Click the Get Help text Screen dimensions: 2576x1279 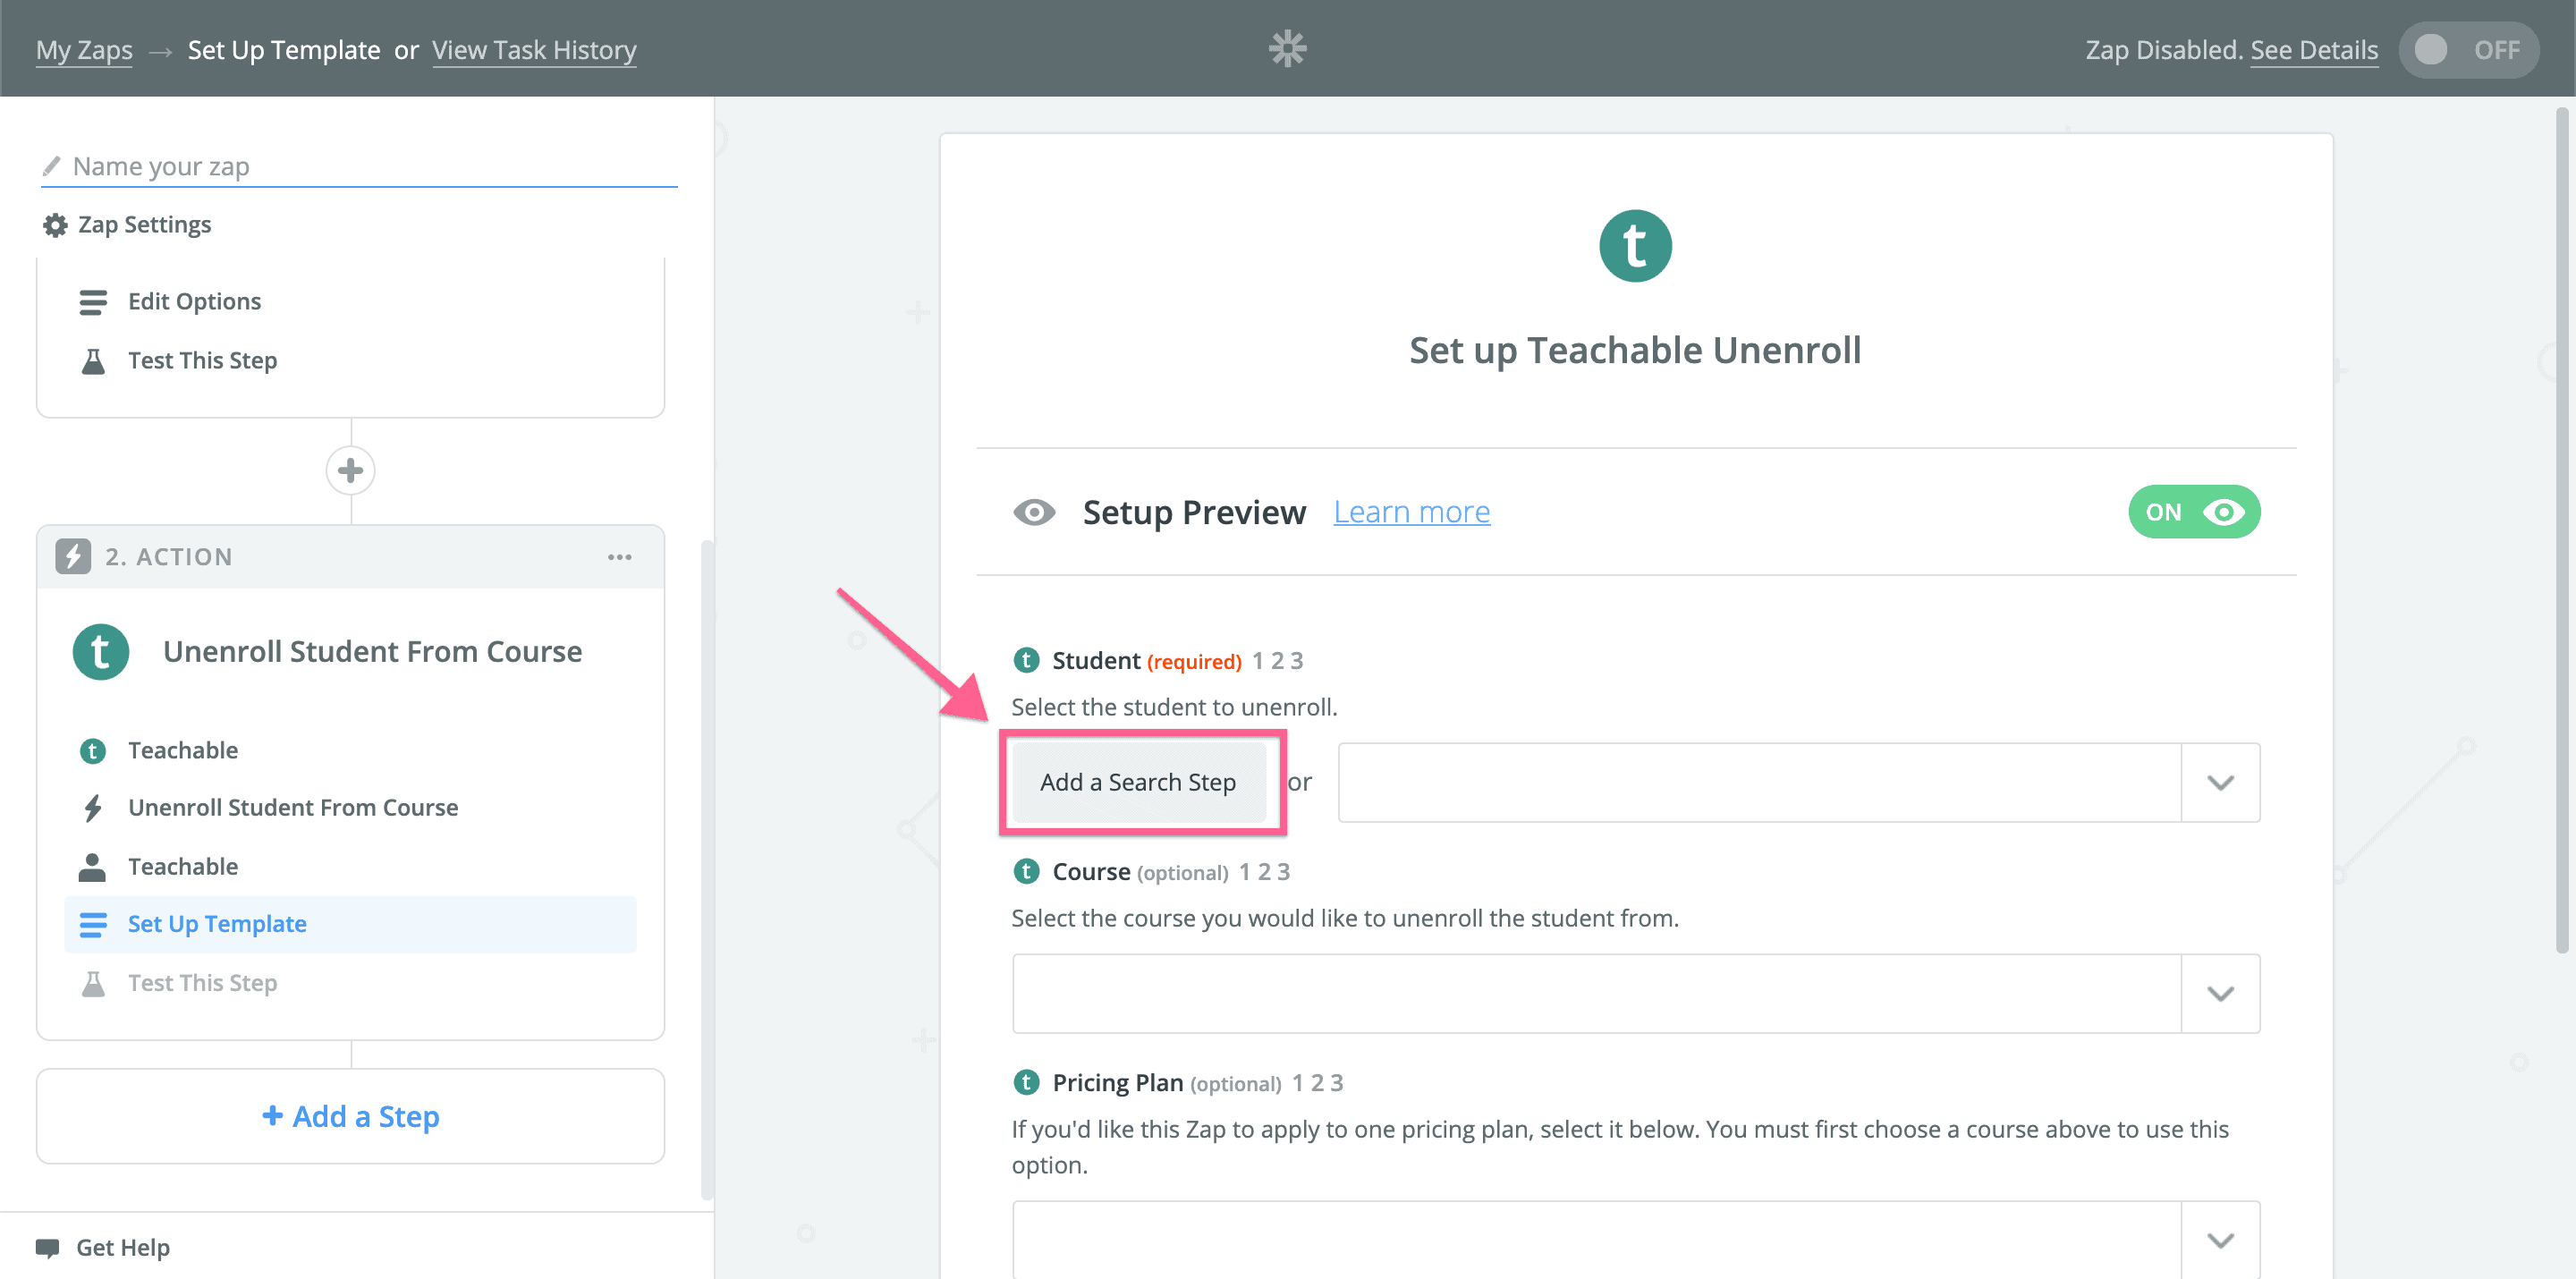pos(123,1247)
